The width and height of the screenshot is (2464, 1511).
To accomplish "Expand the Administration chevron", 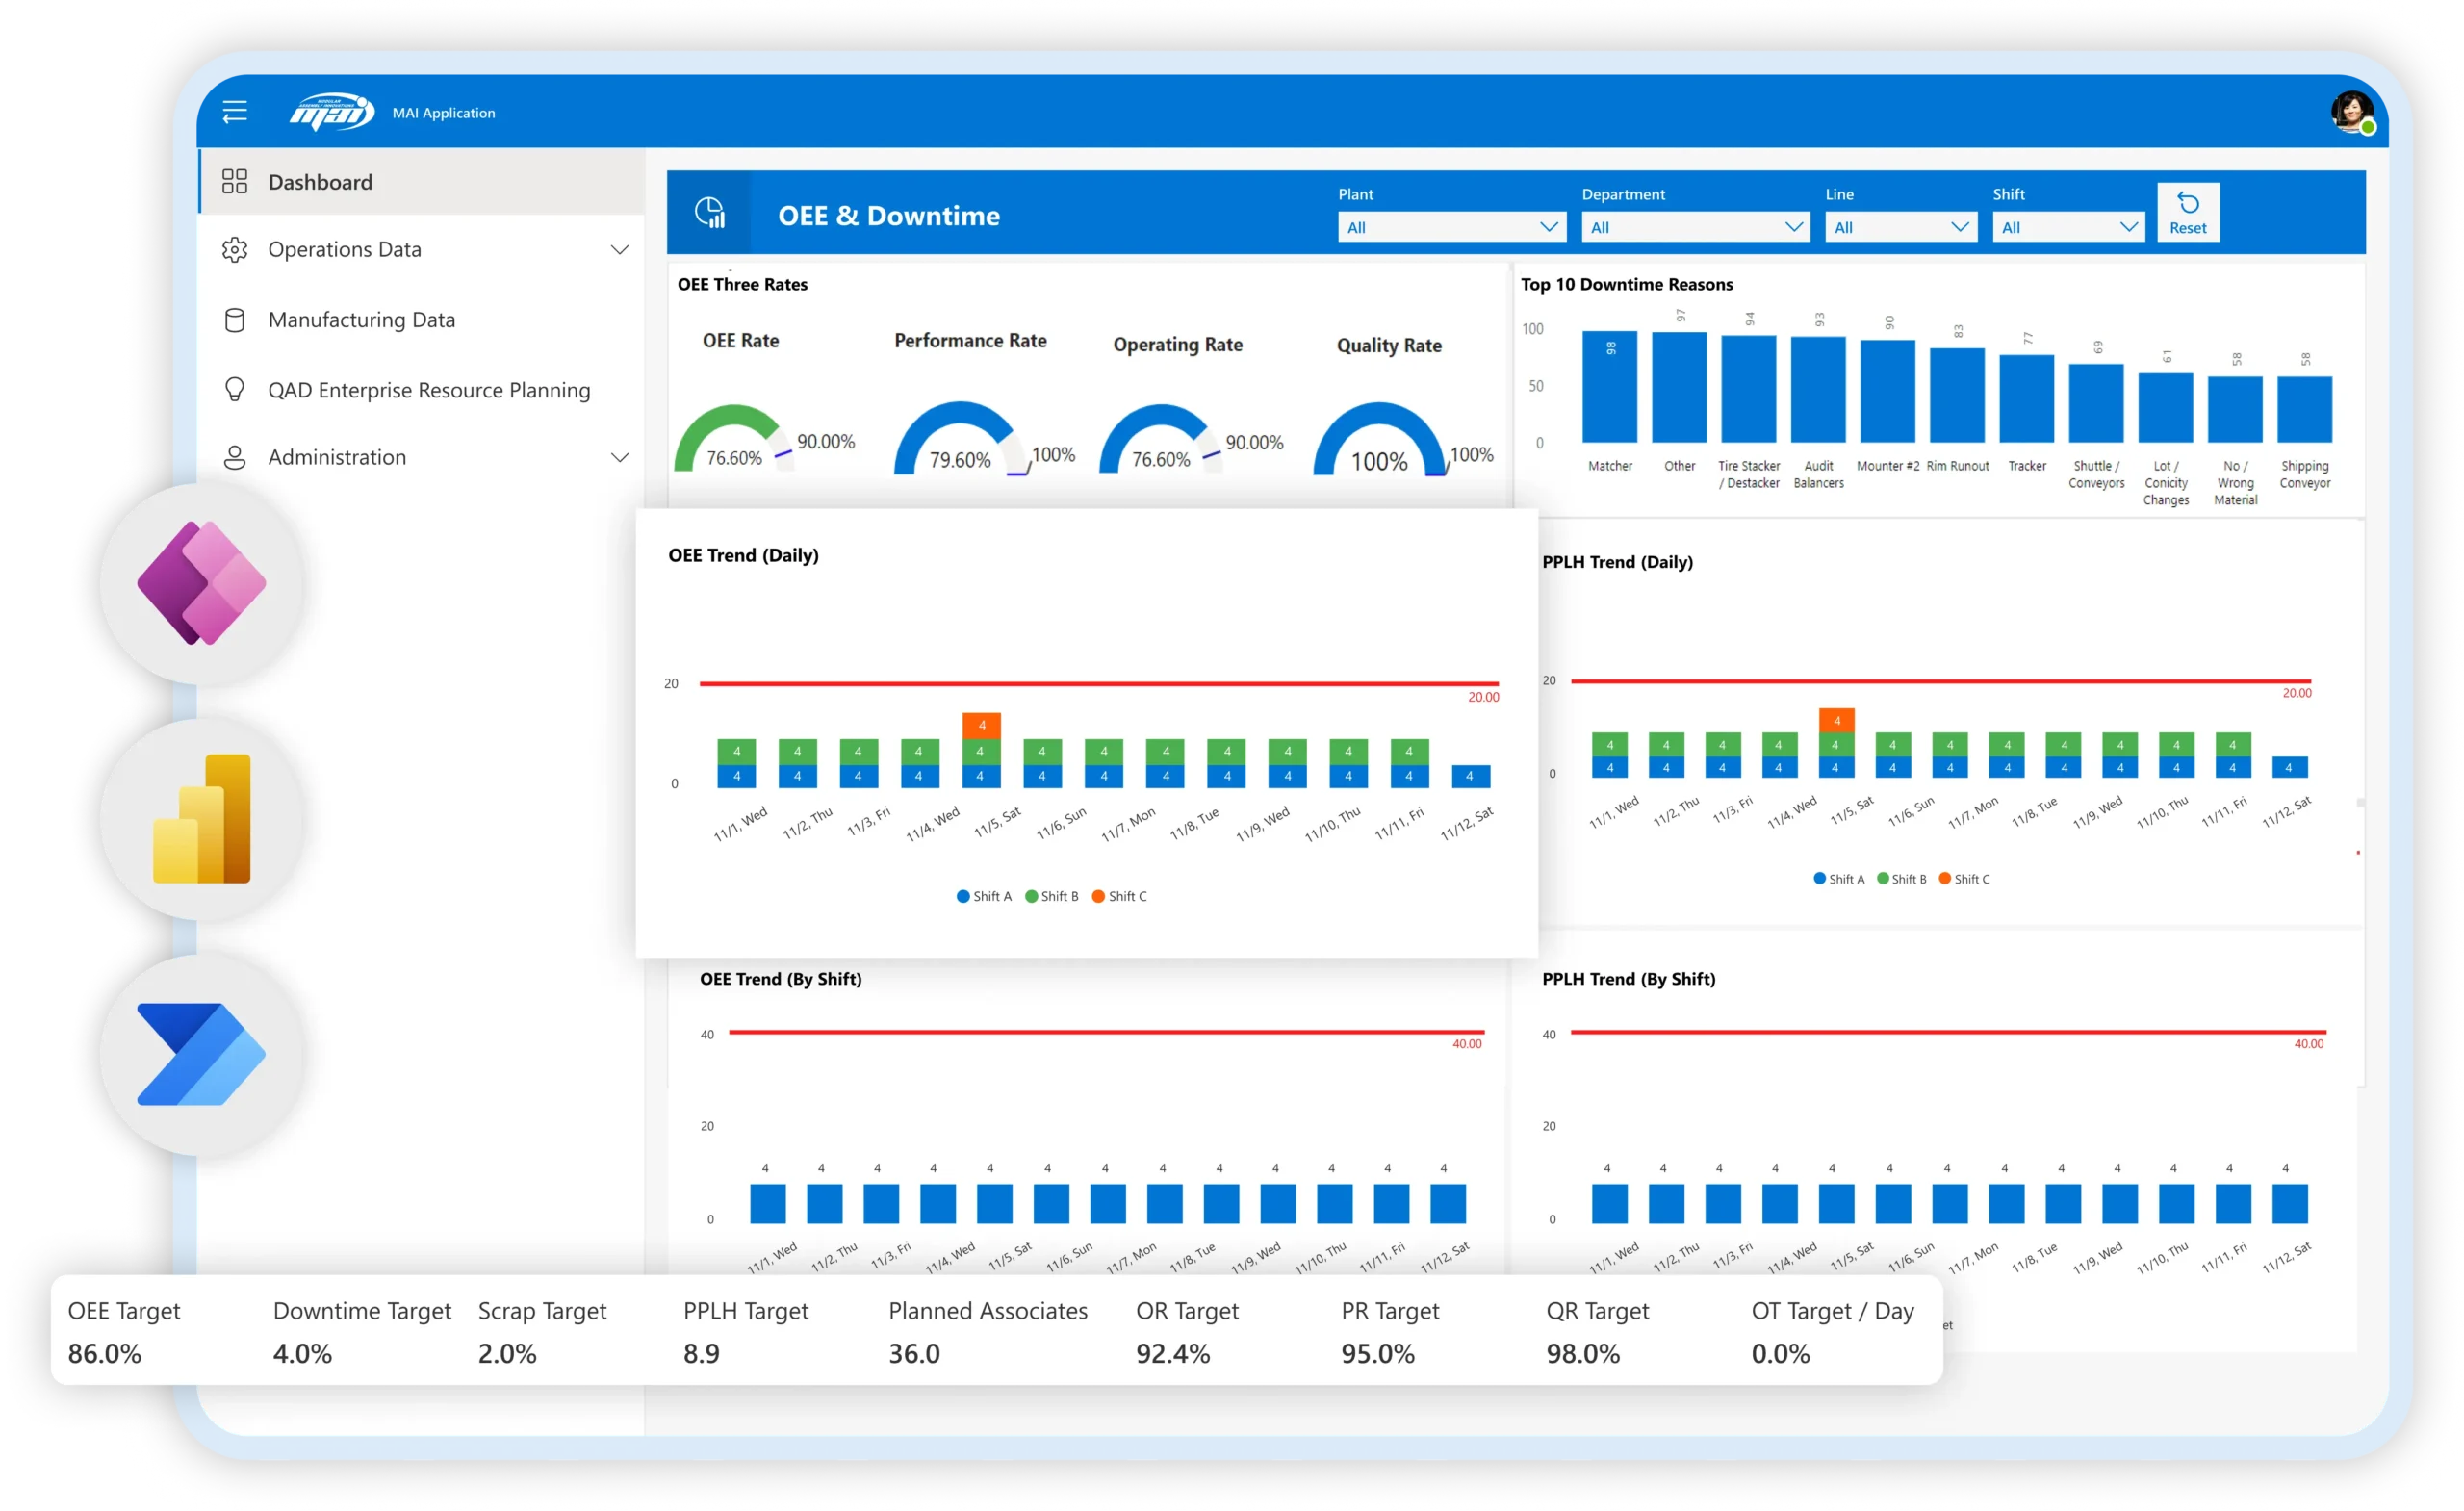I will coord(620,458).
